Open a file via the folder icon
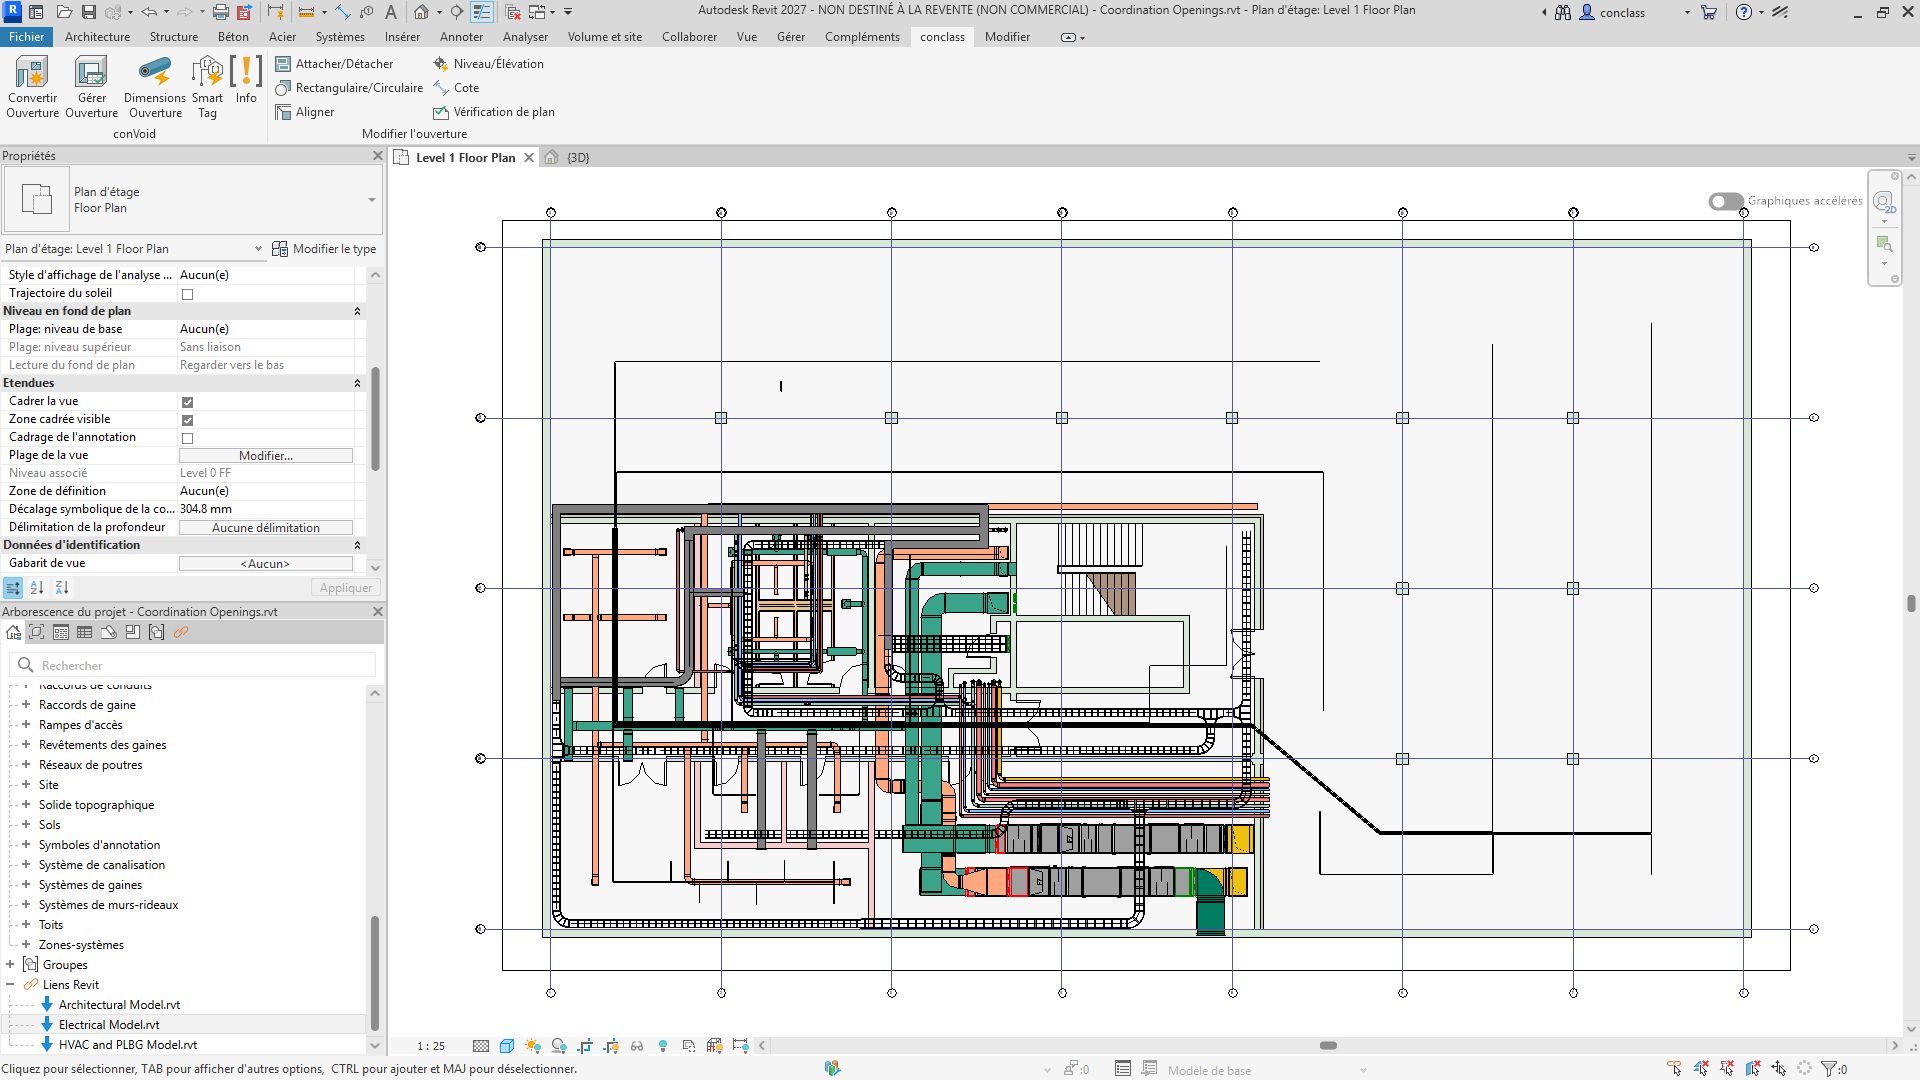 point(64,12)
